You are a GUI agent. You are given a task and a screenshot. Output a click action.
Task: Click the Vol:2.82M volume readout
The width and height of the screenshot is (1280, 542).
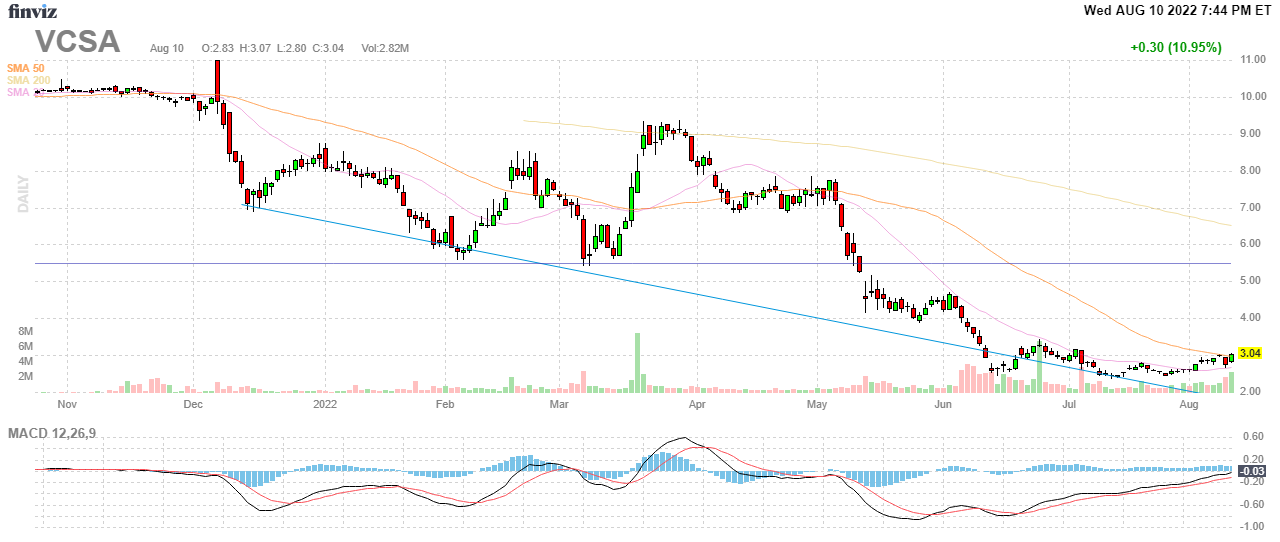[385, 48]
